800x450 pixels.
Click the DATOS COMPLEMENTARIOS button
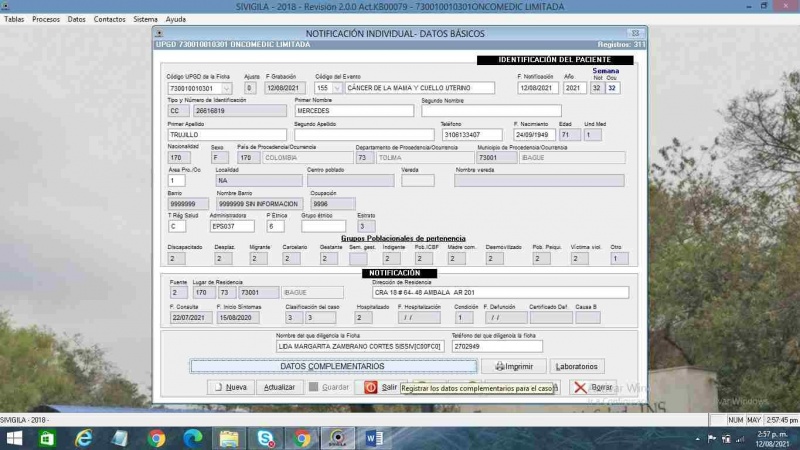point(334,366)
